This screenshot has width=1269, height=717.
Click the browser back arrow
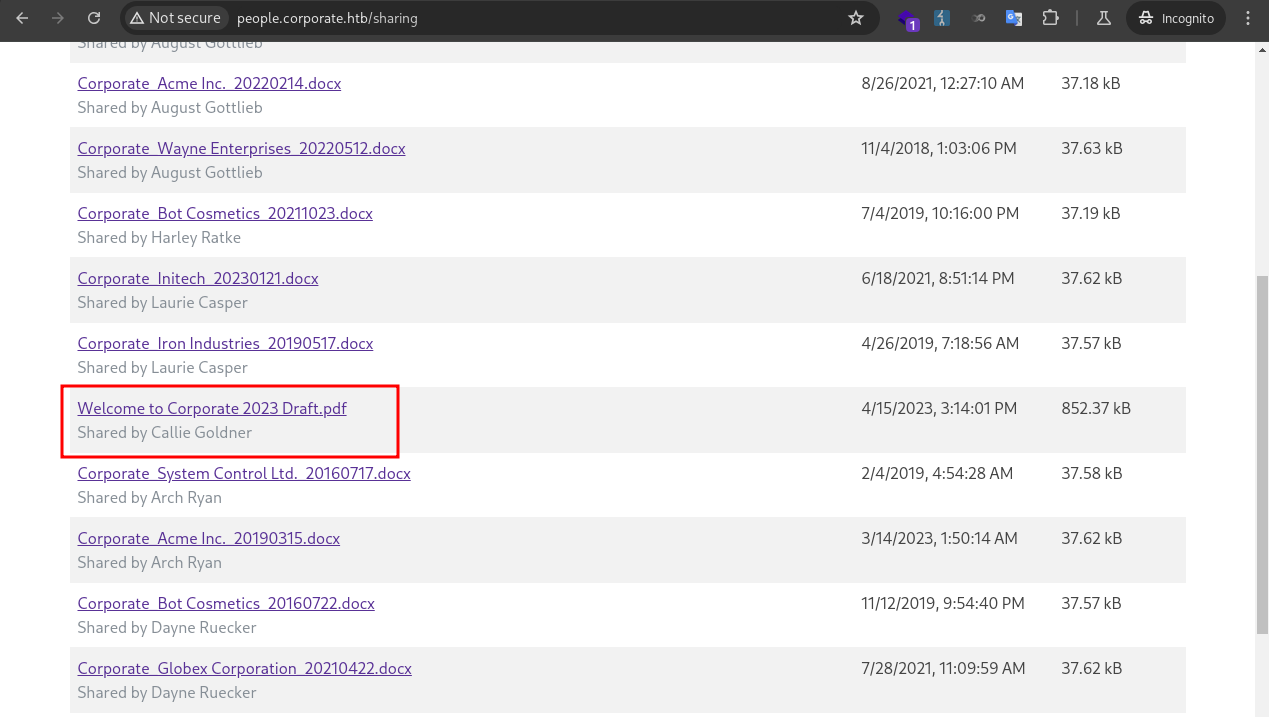pos(22,18)
